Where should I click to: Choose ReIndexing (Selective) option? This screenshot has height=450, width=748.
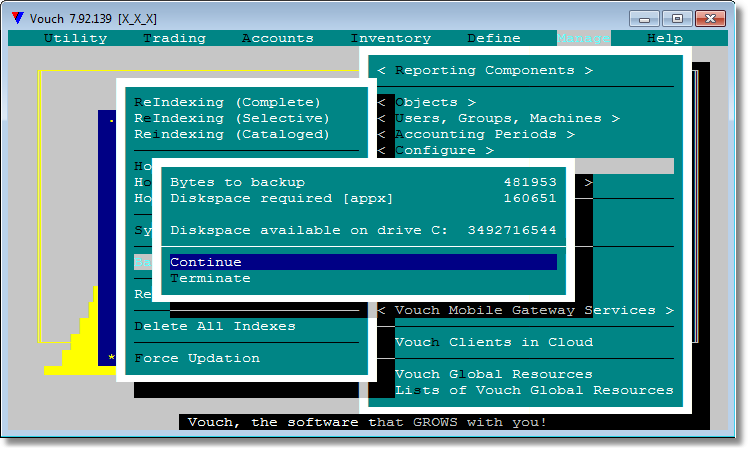coord(232,118)
